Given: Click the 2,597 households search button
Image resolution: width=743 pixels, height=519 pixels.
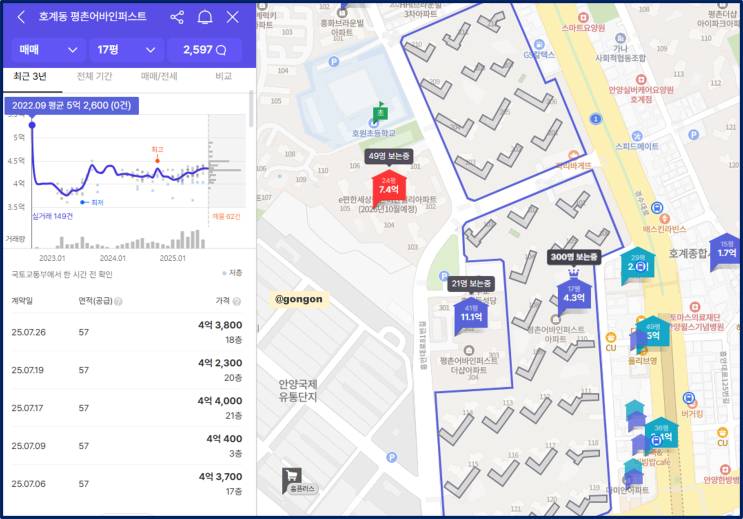Looking at the screenshot, I should [205, 50].
